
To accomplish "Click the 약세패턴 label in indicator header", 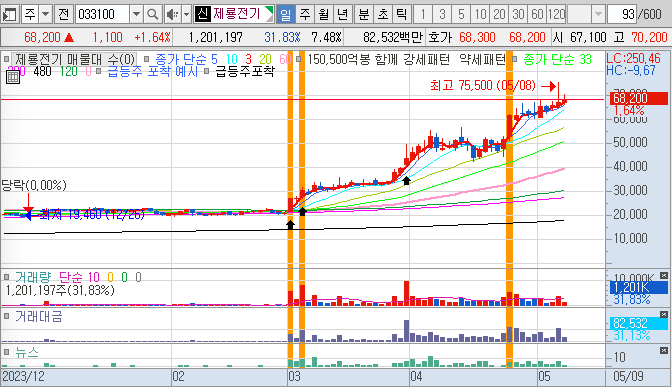I will 483,59.
